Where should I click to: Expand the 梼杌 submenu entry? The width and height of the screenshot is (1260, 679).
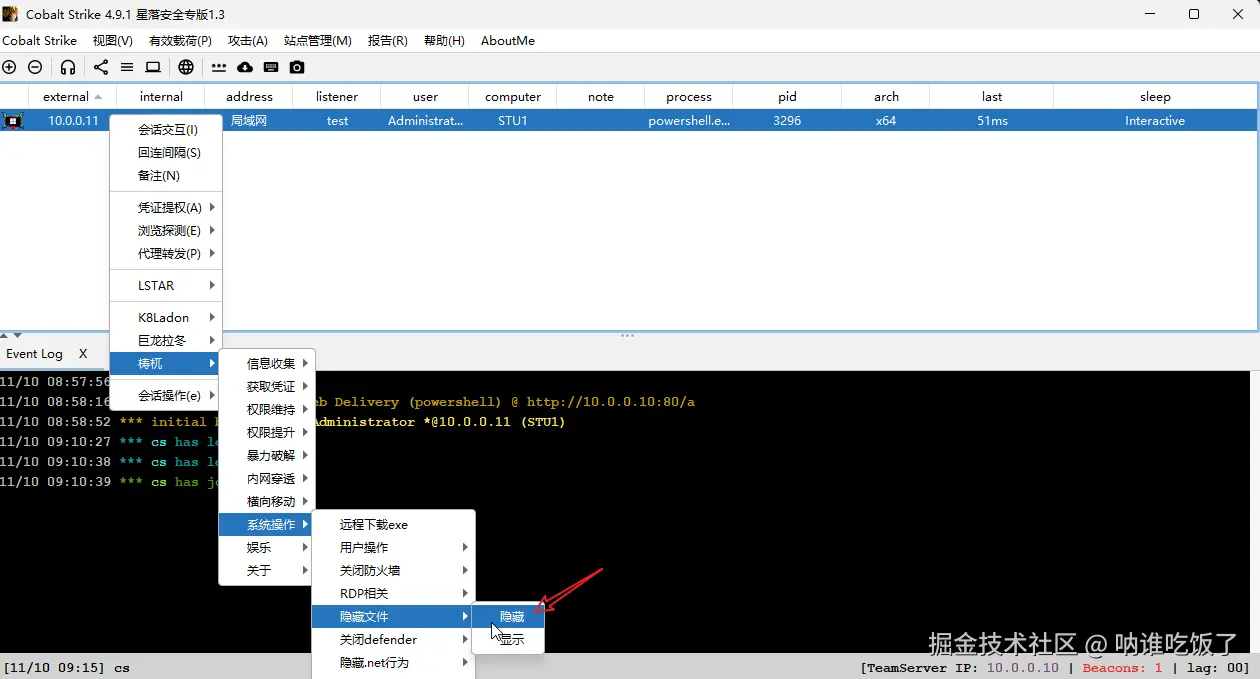166,364
